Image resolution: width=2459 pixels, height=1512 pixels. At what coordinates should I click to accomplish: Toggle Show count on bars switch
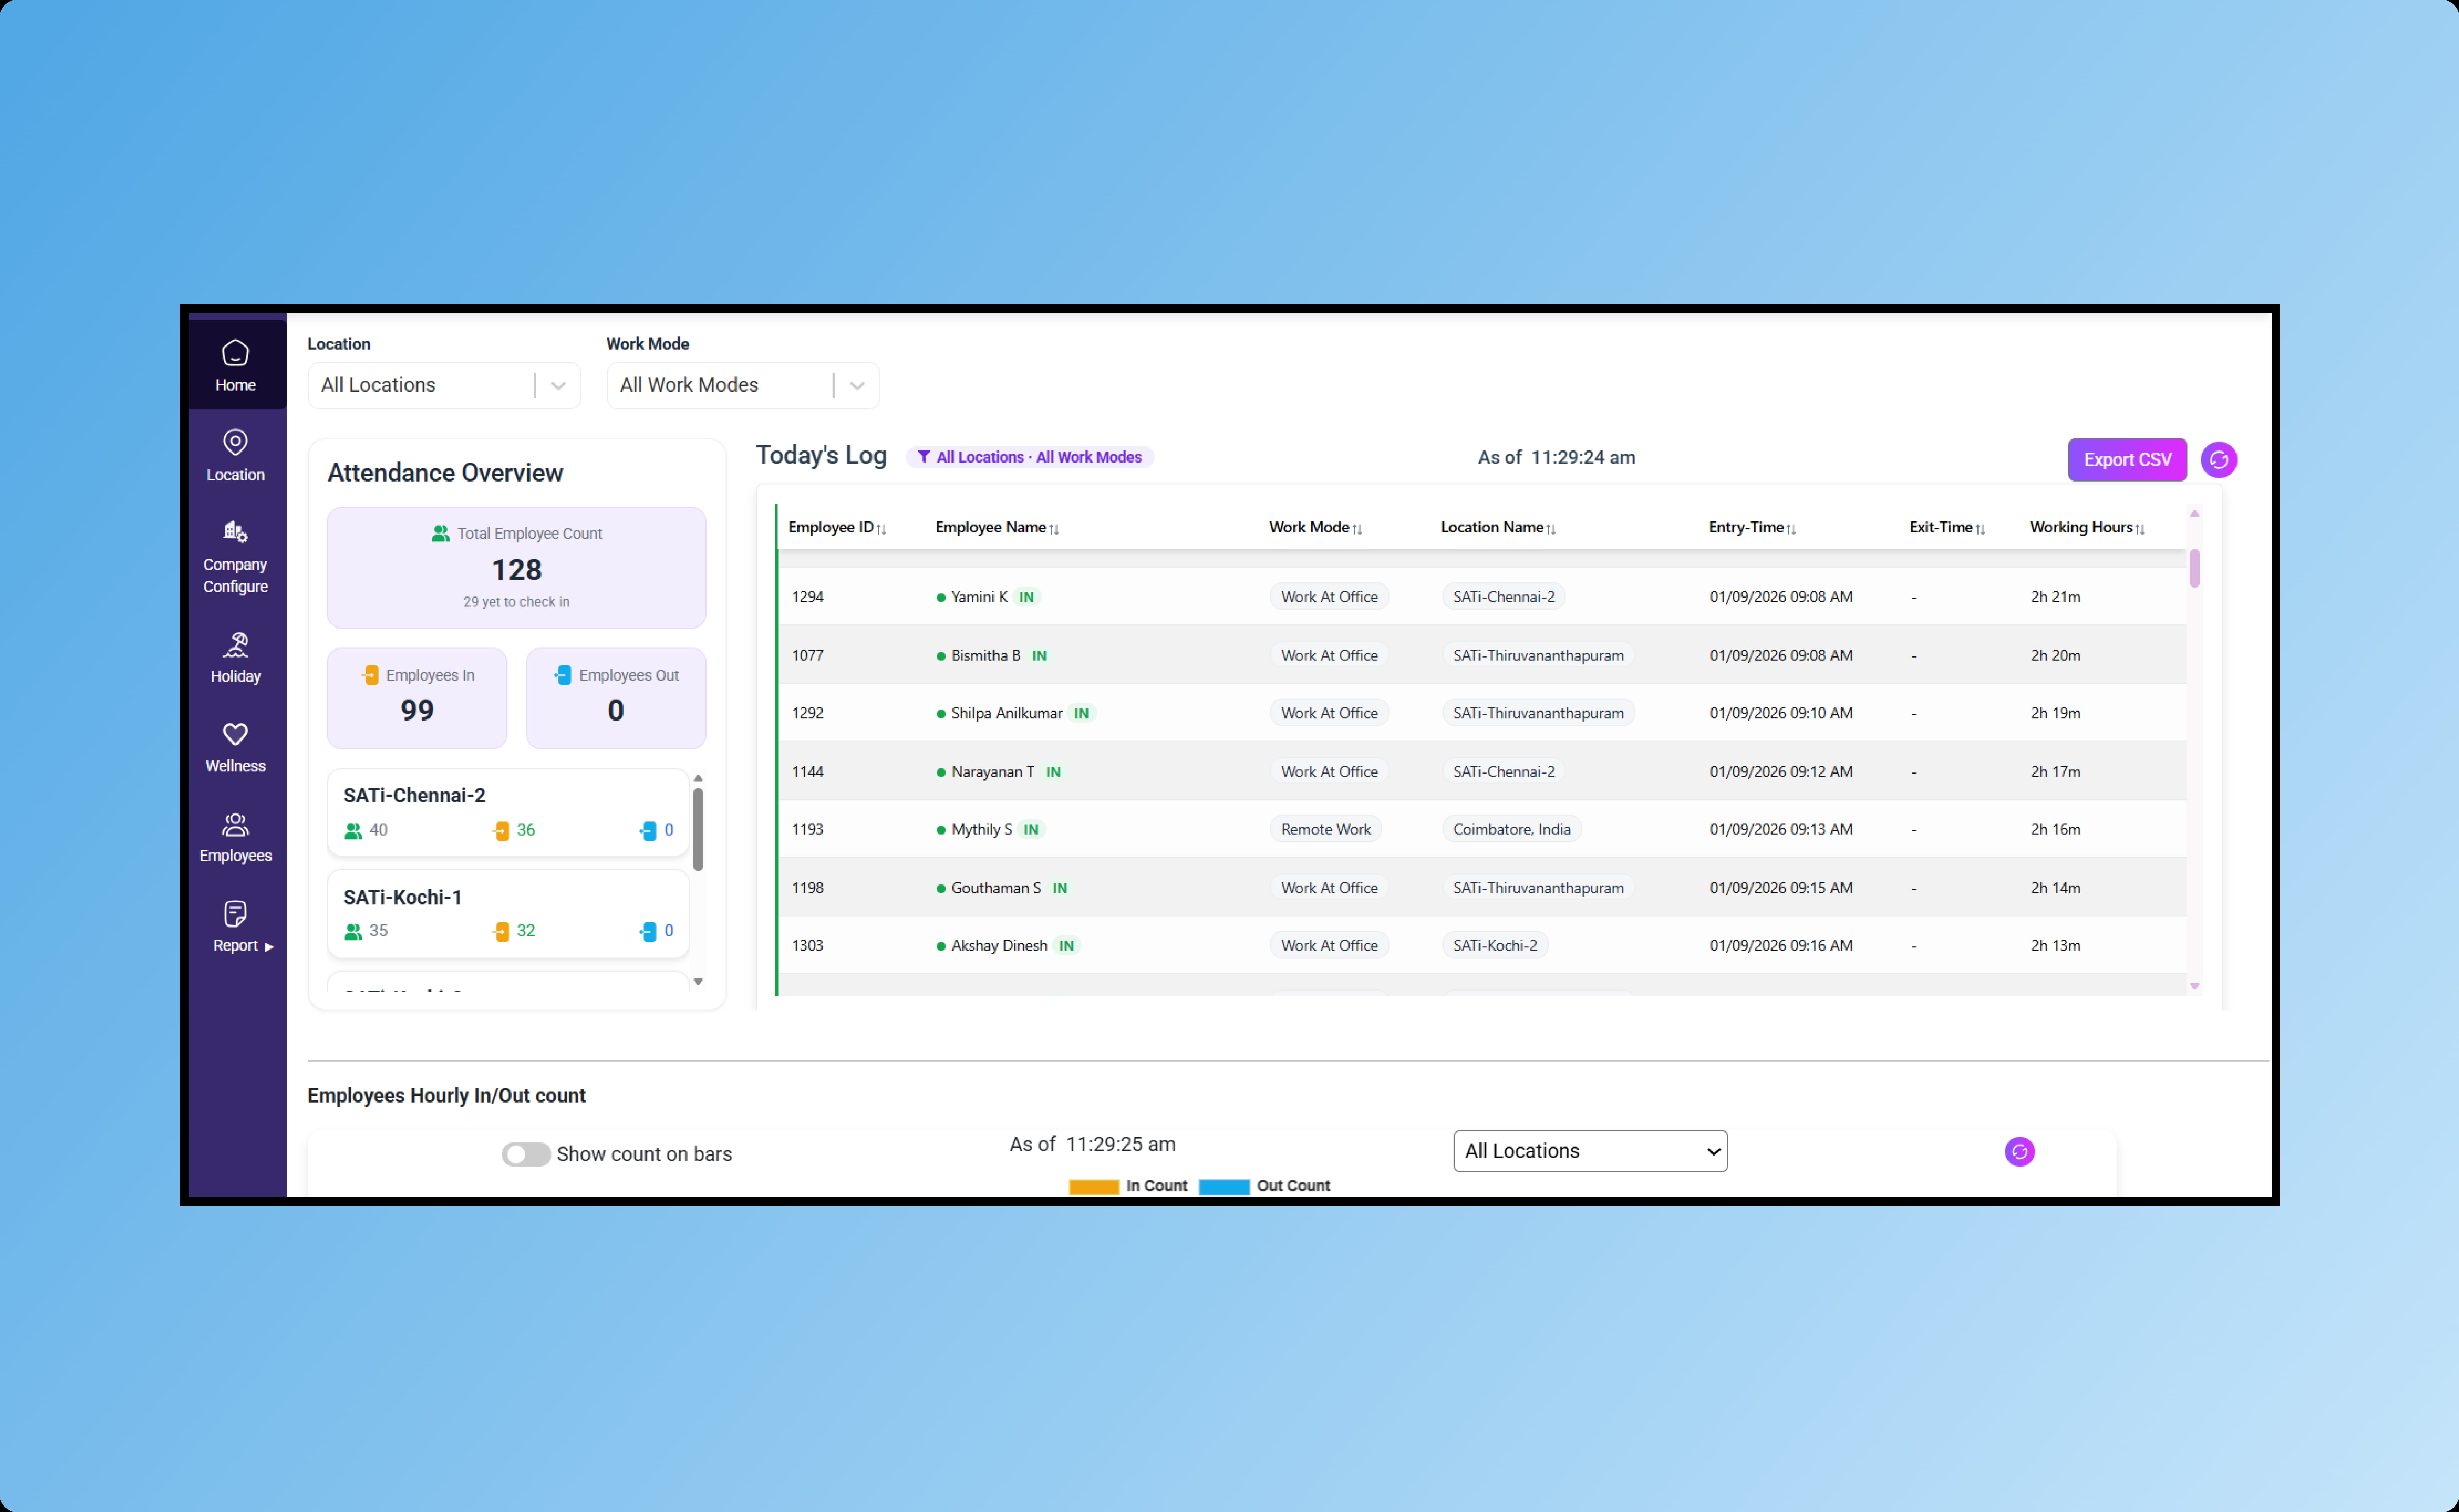(x=526, y=1154)
